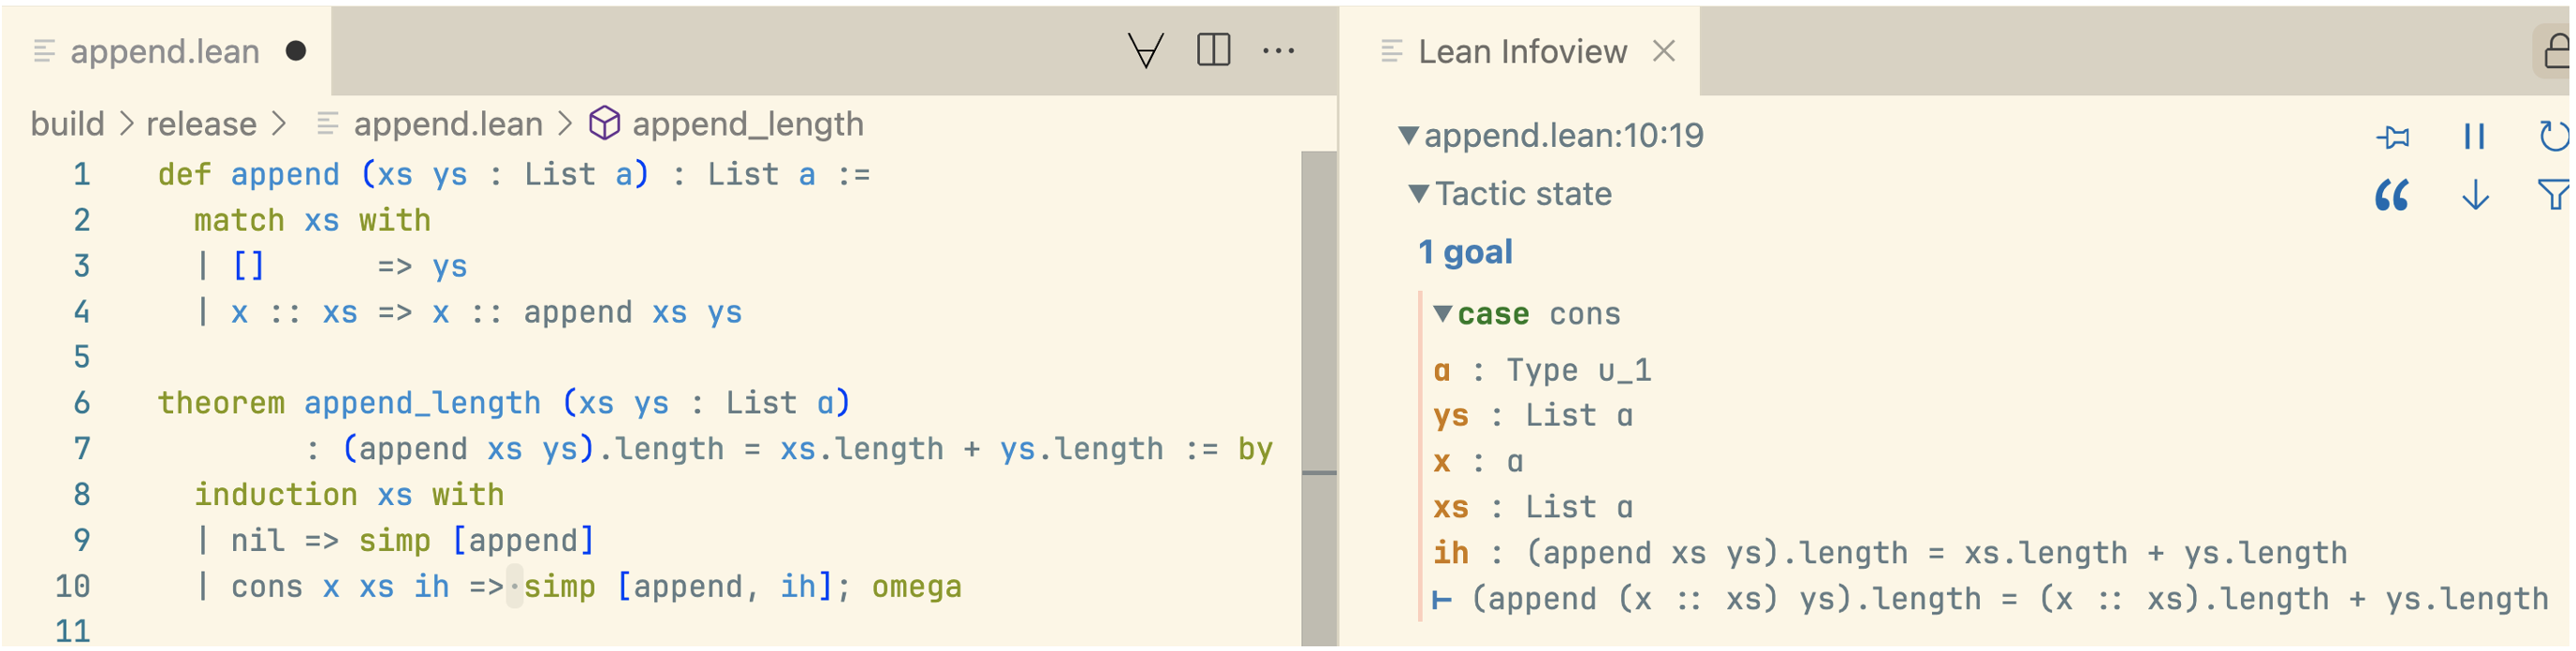This screenshot has width=2576, height=651.
Task: Pin the Infoview position with pin icon
Action: (2393, 136)
